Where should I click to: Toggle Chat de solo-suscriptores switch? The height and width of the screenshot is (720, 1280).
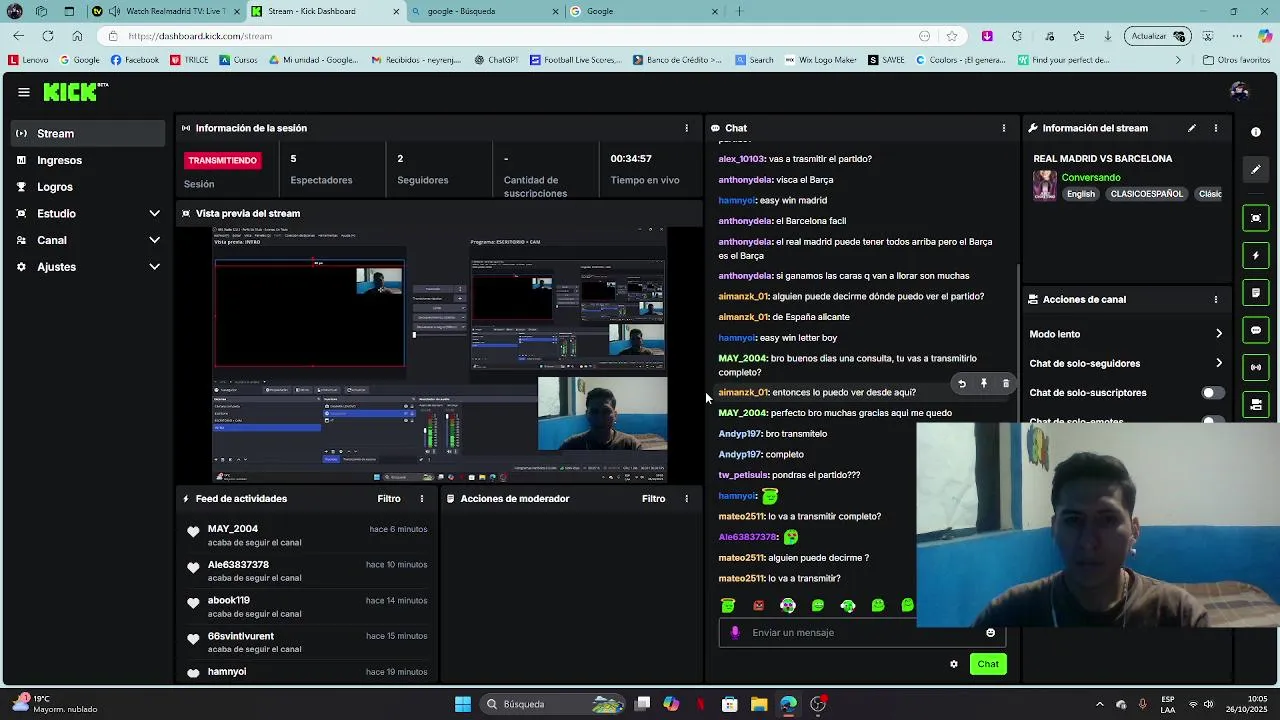[x=1212, y=393]
